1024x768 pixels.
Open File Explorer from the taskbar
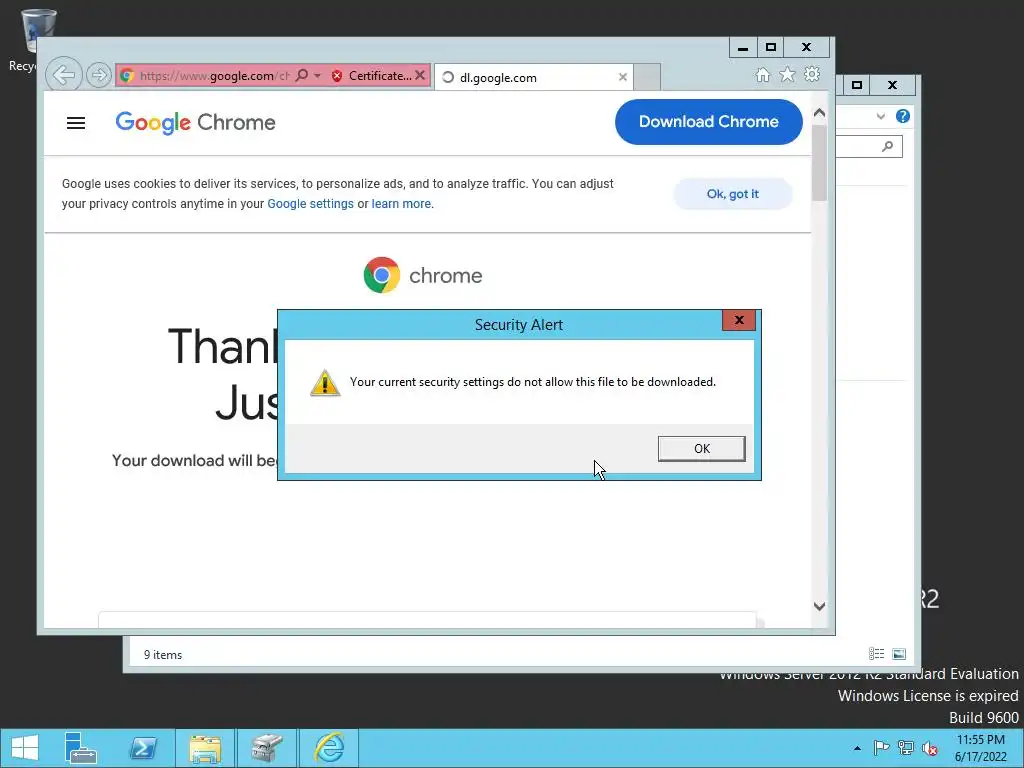coord(204,748)
